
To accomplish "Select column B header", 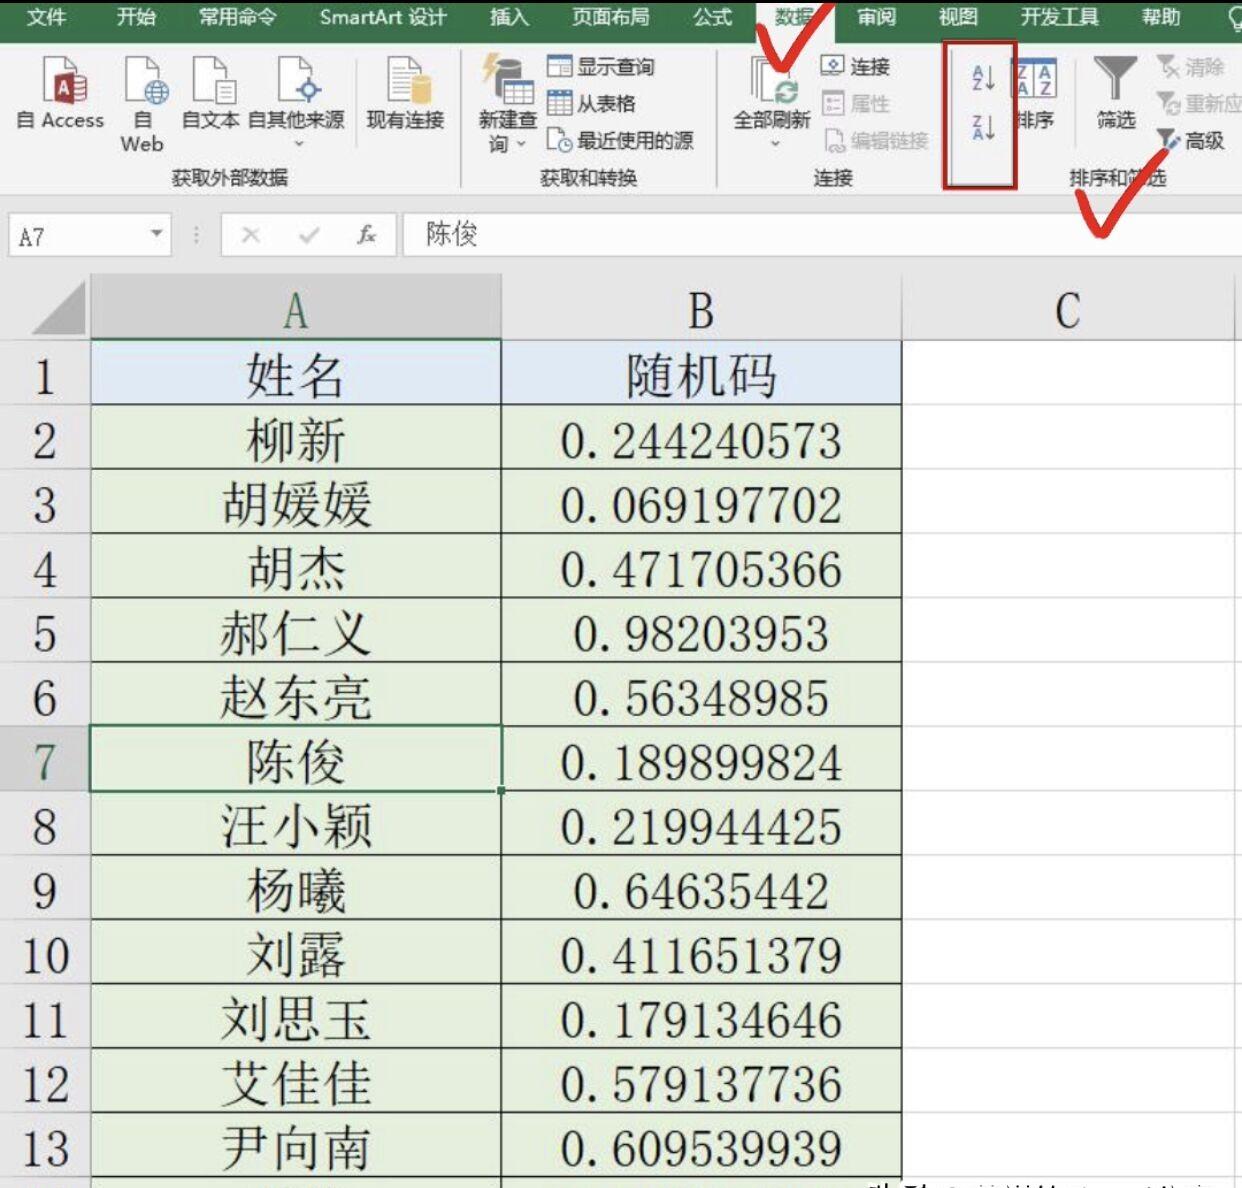I will tap(701, 309).
